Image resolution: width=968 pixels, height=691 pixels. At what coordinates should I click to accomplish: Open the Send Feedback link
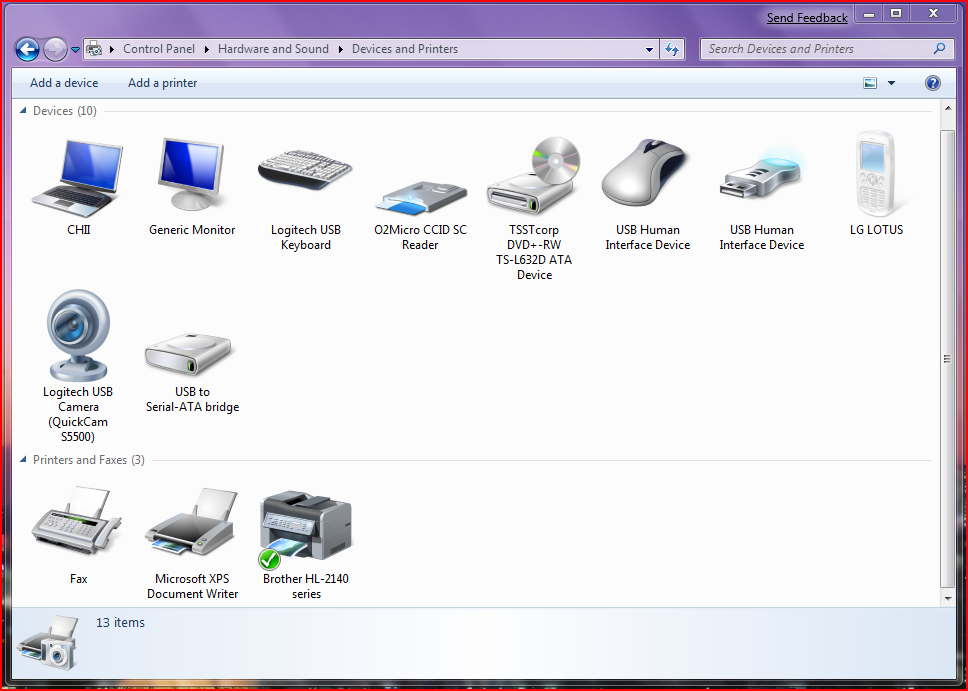click(x=807, y=18)
